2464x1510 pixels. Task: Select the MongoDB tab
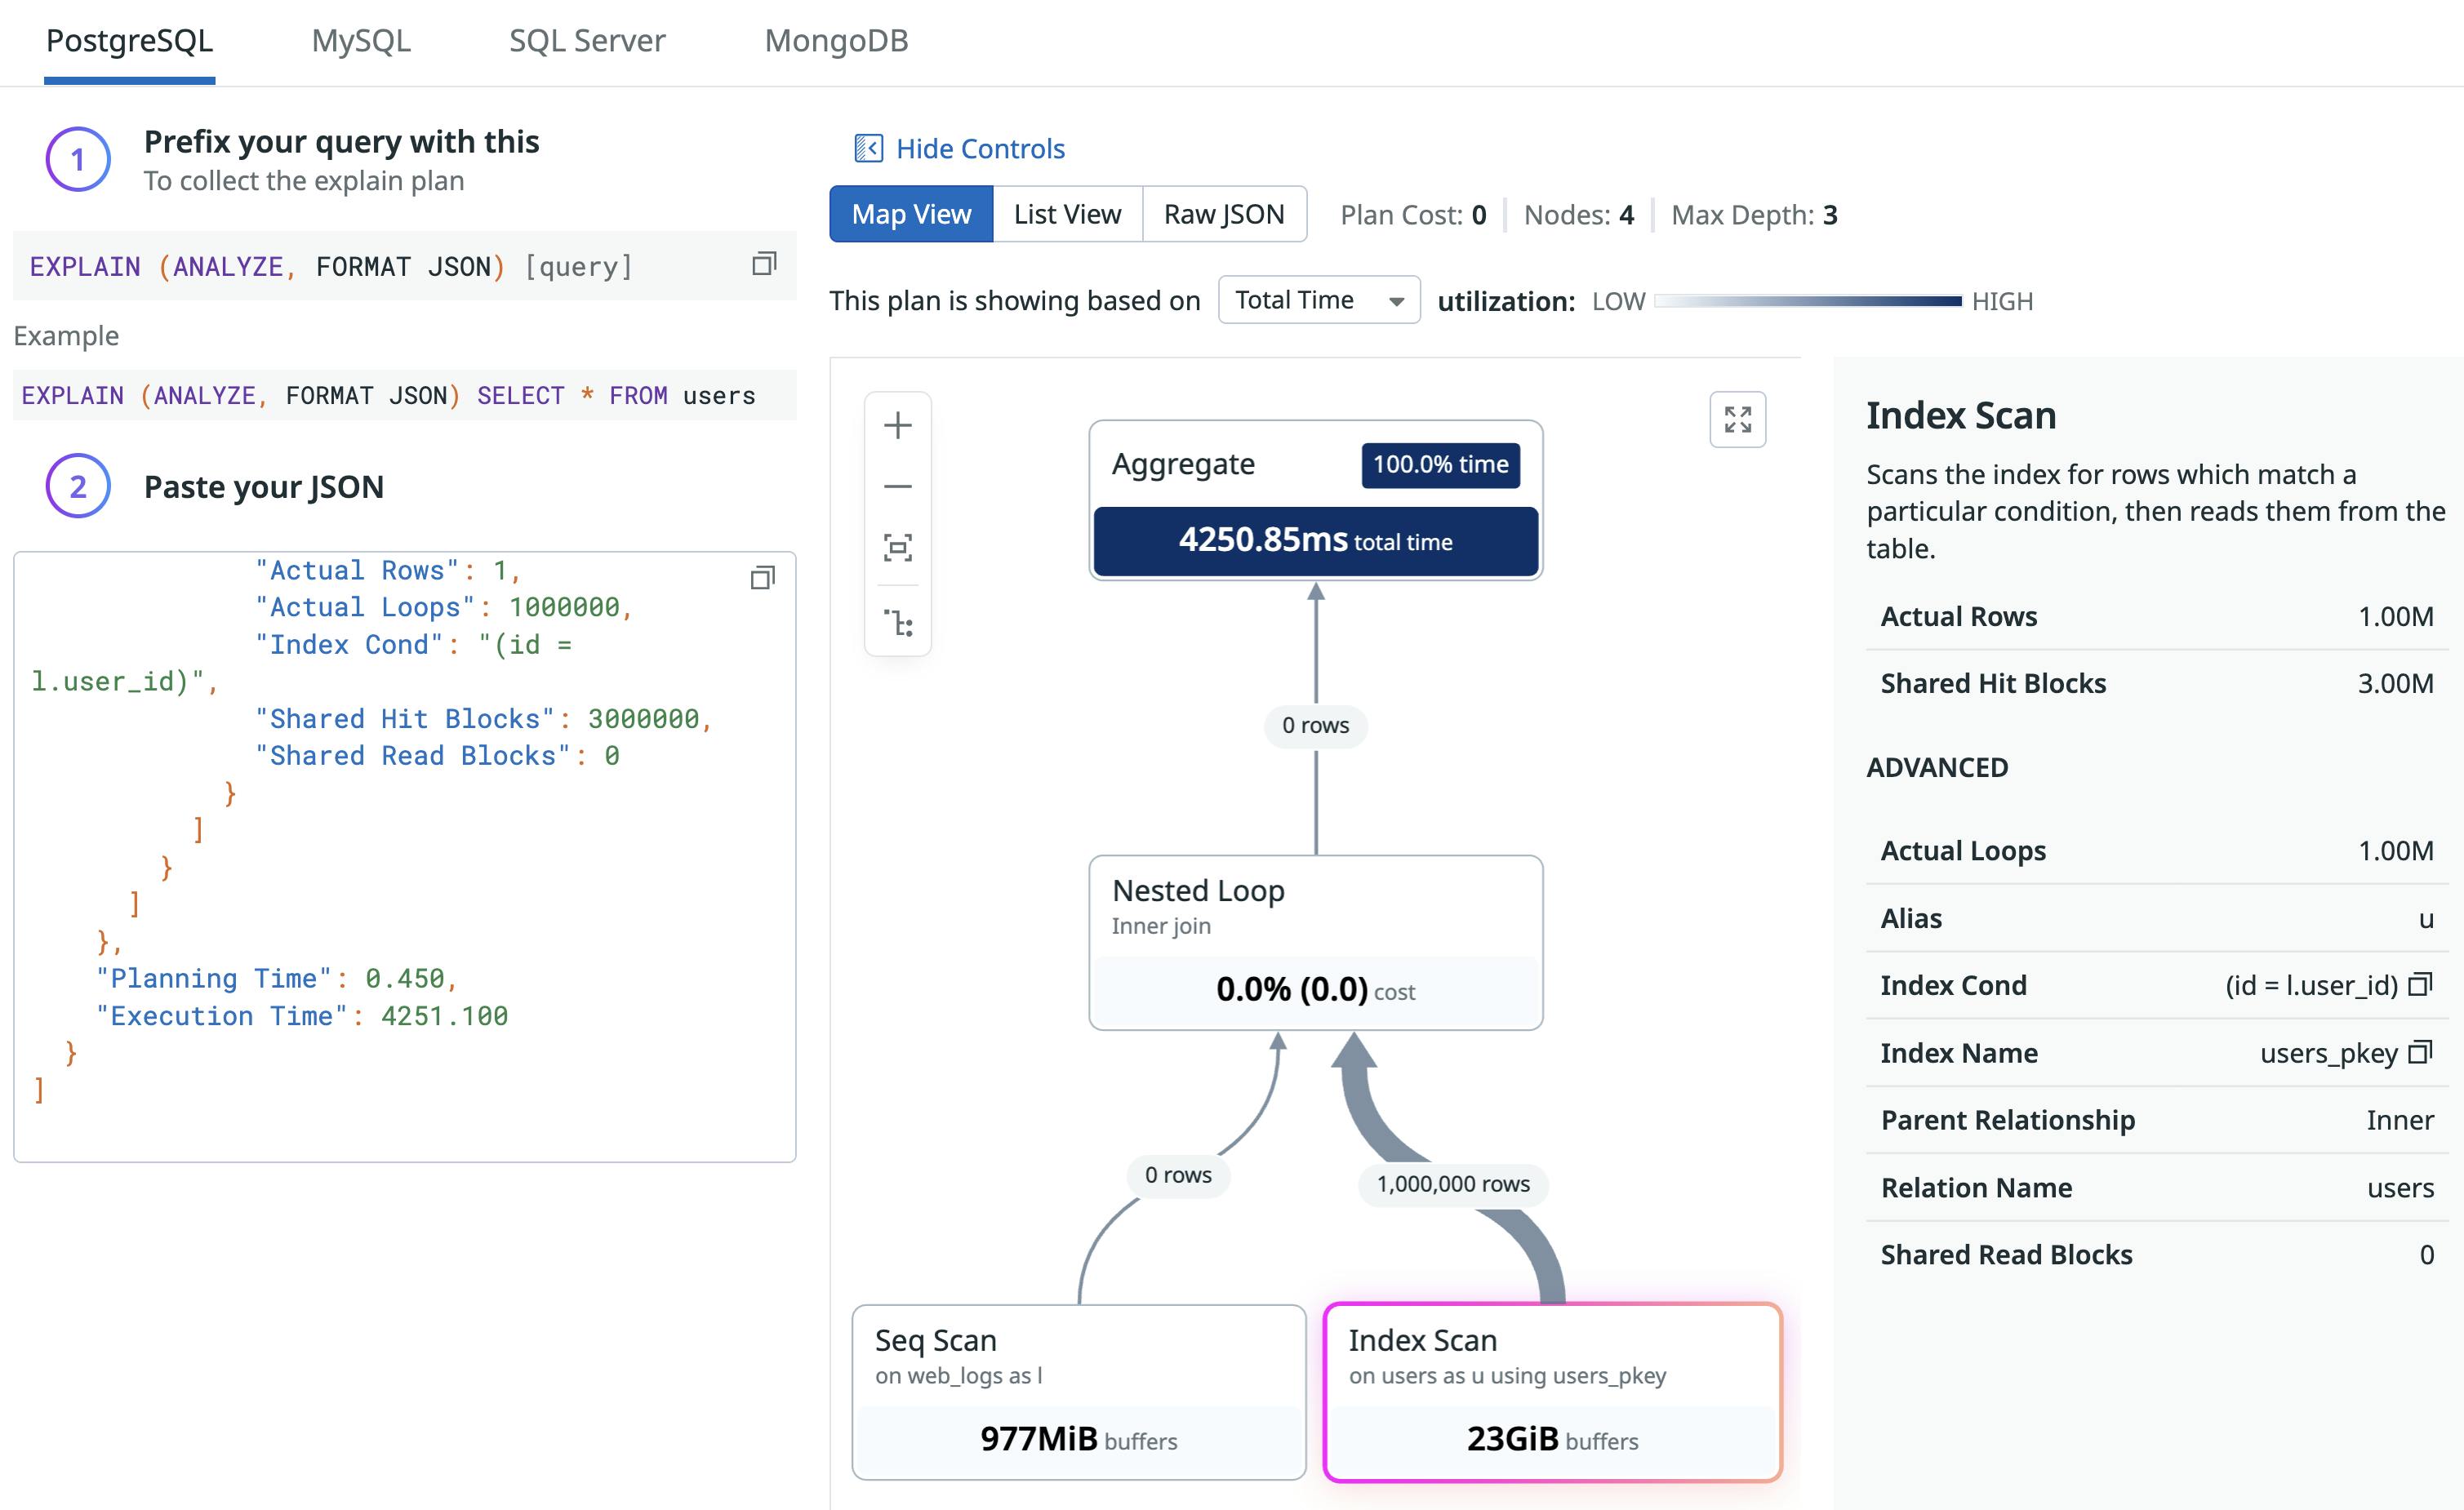pos(836,41)
